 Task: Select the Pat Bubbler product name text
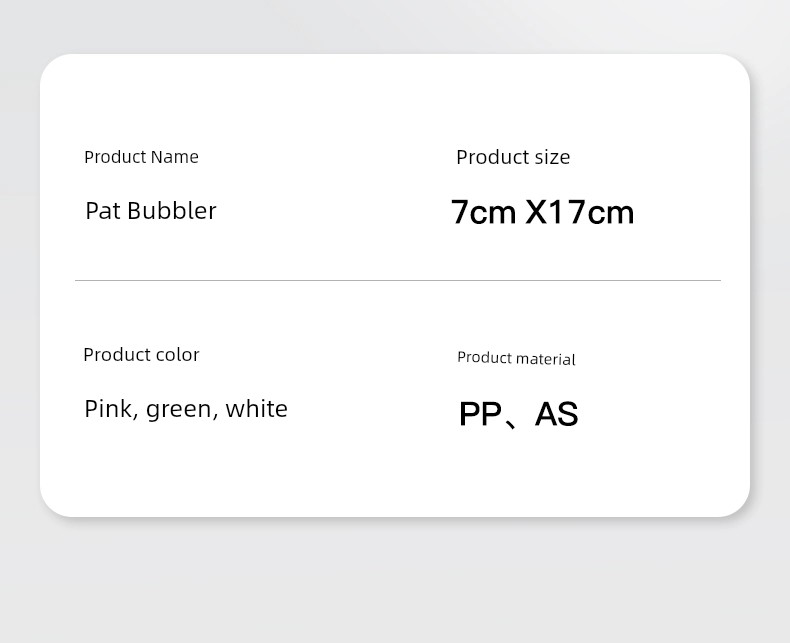150,211
